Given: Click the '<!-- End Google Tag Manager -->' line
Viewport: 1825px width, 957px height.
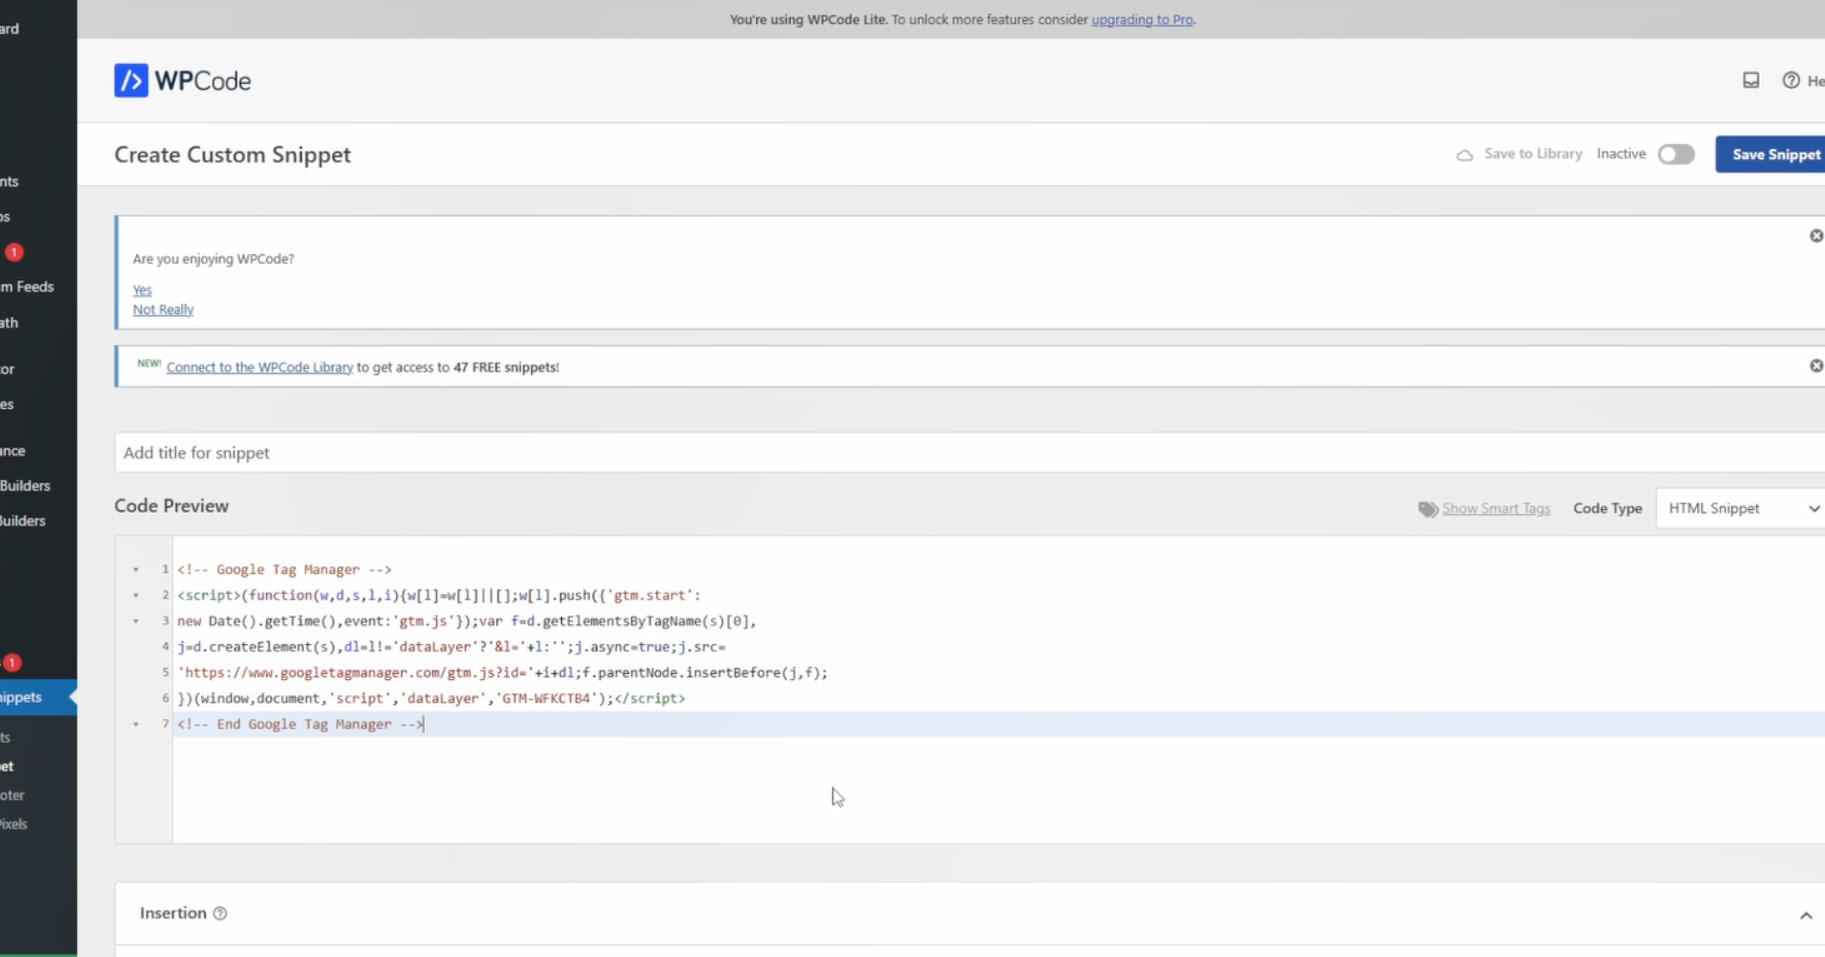Looking at the screenshot, I should (300, 724).
